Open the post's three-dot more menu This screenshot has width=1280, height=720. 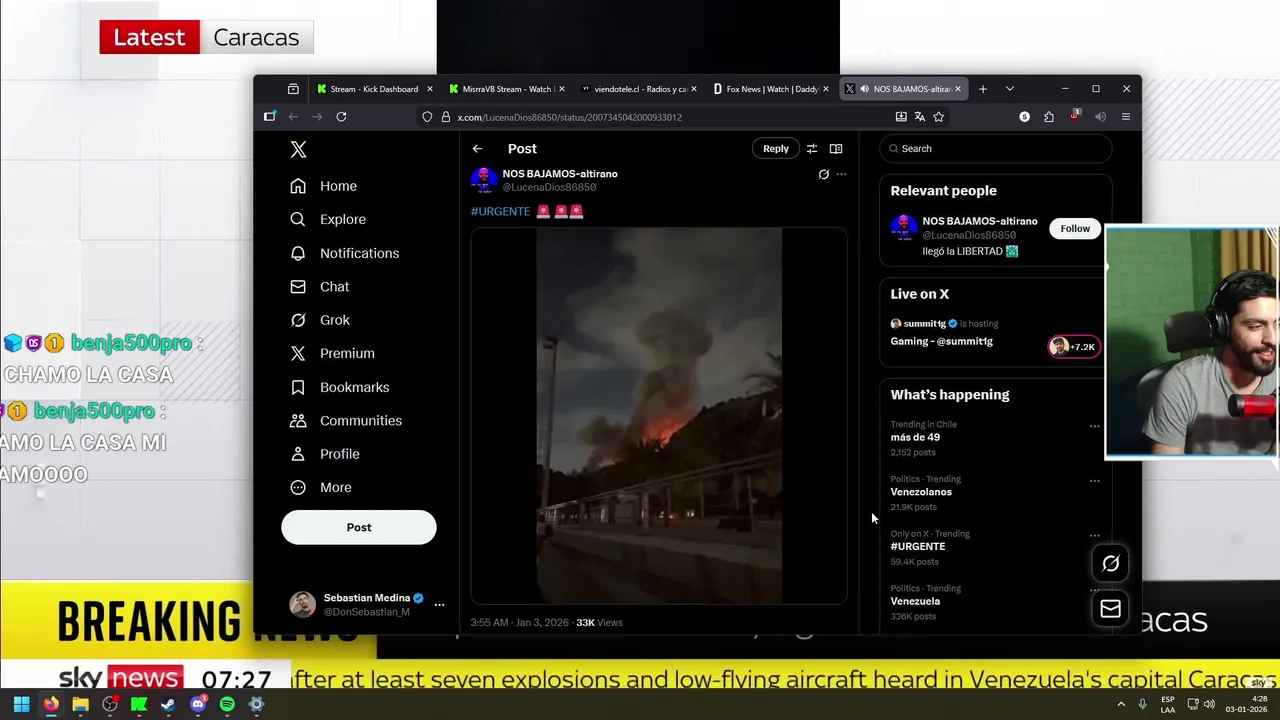click(x=841, y=174)
